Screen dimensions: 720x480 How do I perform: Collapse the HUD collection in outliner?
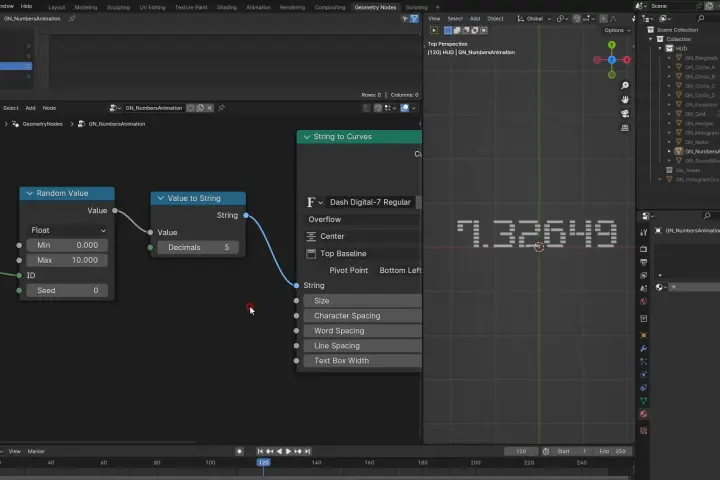point(660,48)
